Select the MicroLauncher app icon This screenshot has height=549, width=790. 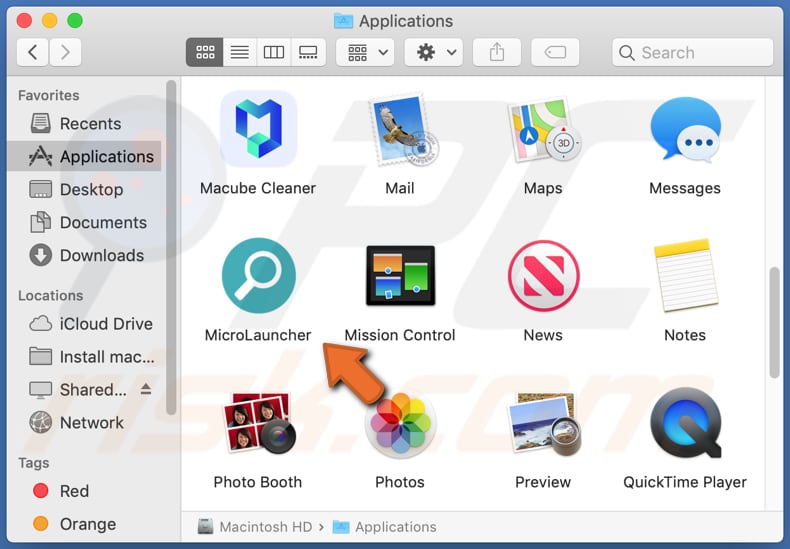258,276
